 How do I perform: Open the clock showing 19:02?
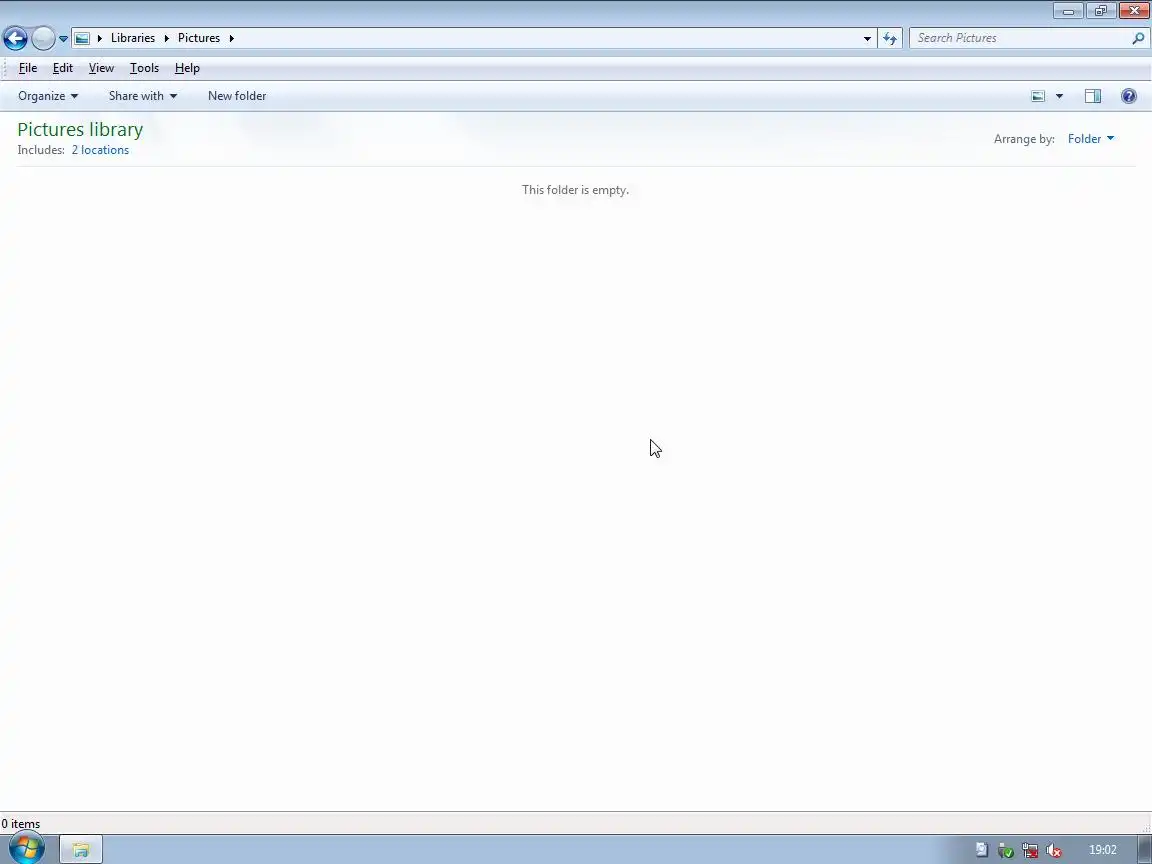click(1103, 850)
